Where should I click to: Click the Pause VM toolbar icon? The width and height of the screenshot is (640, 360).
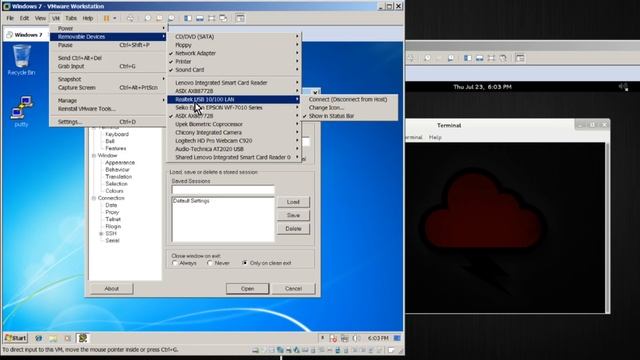tap(107, 18)
